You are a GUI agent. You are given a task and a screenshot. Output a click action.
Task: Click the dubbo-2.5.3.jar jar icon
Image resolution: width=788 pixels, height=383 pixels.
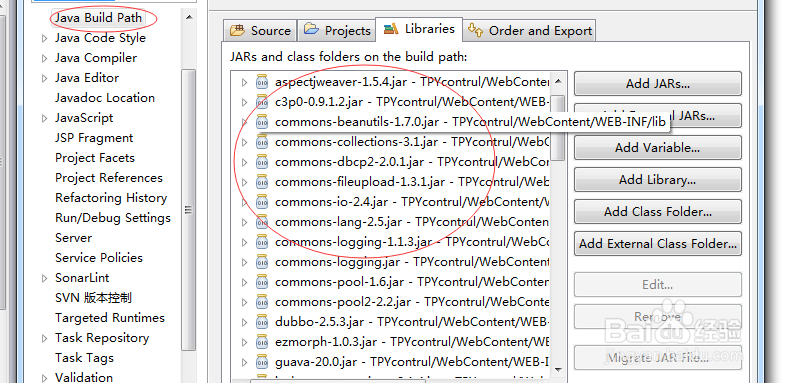click(262, 322)
